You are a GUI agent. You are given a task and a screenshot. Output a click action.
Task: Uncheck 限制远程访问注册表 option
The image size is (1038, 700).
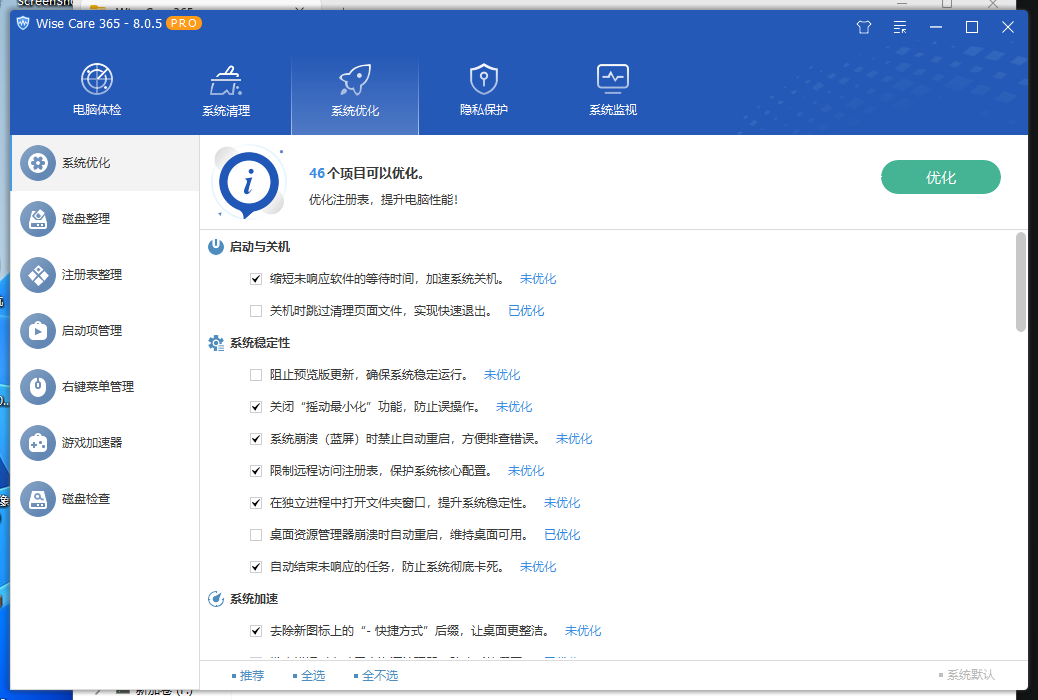tap(256, 471)
